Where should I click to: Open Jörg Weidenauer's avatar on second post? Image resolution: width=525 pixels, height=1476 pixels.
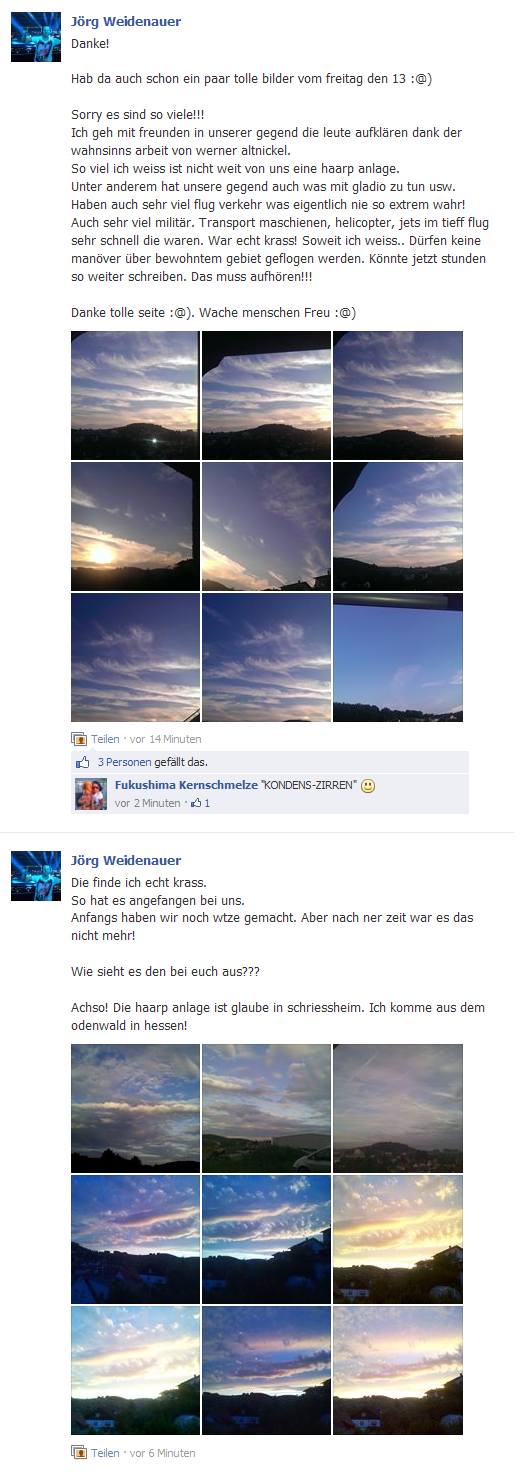coord(36,876)
